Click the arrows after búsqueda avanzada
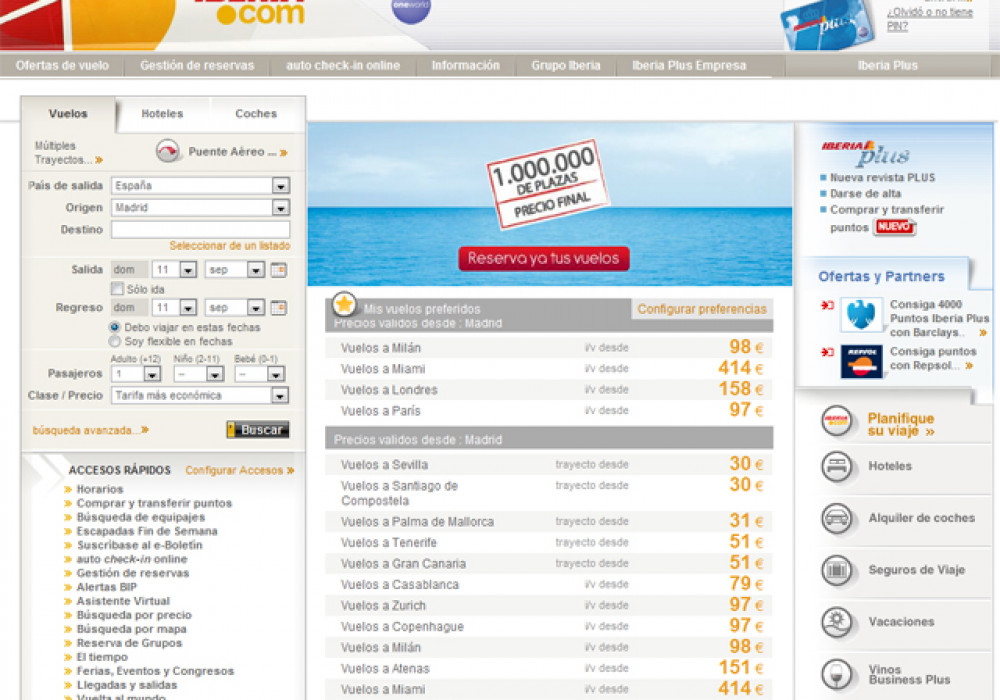This screenshot has width=1000, height=700. pyautogui.click(x=145, y=430)
